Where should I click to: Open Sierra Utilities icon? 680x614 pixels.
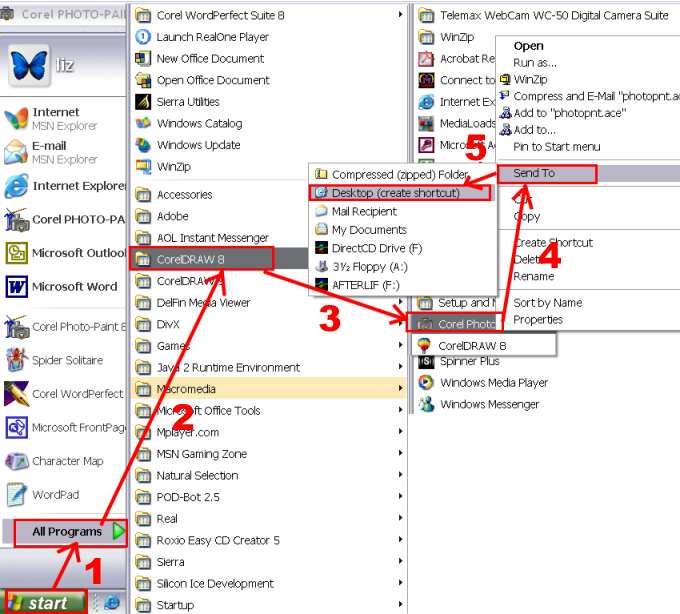coord(143,102)
